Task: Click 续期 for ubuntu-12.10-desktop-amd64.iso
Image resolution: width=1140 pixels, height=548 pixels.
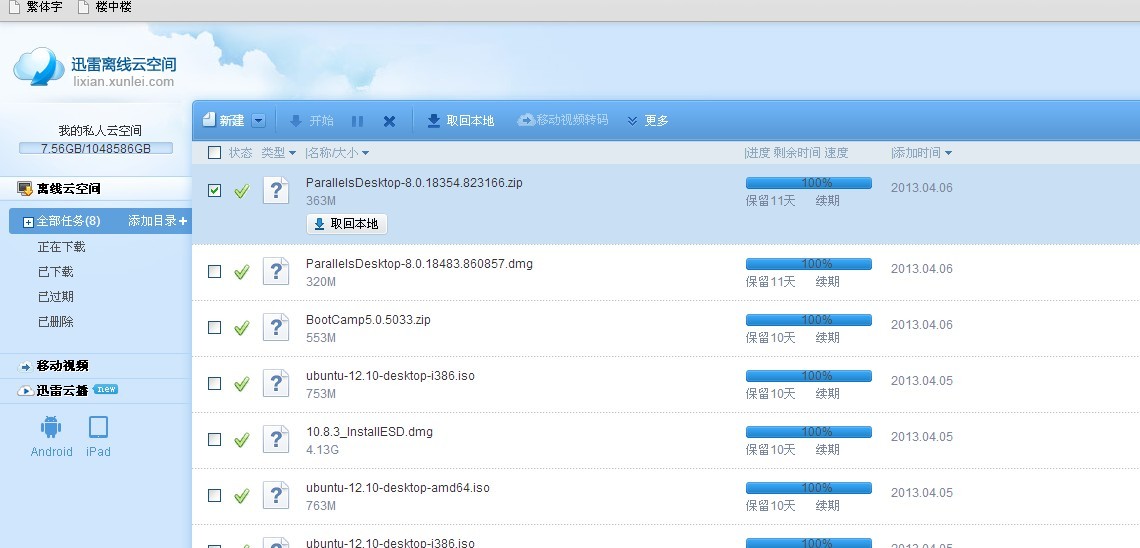Action: click(x=827, y=505)
